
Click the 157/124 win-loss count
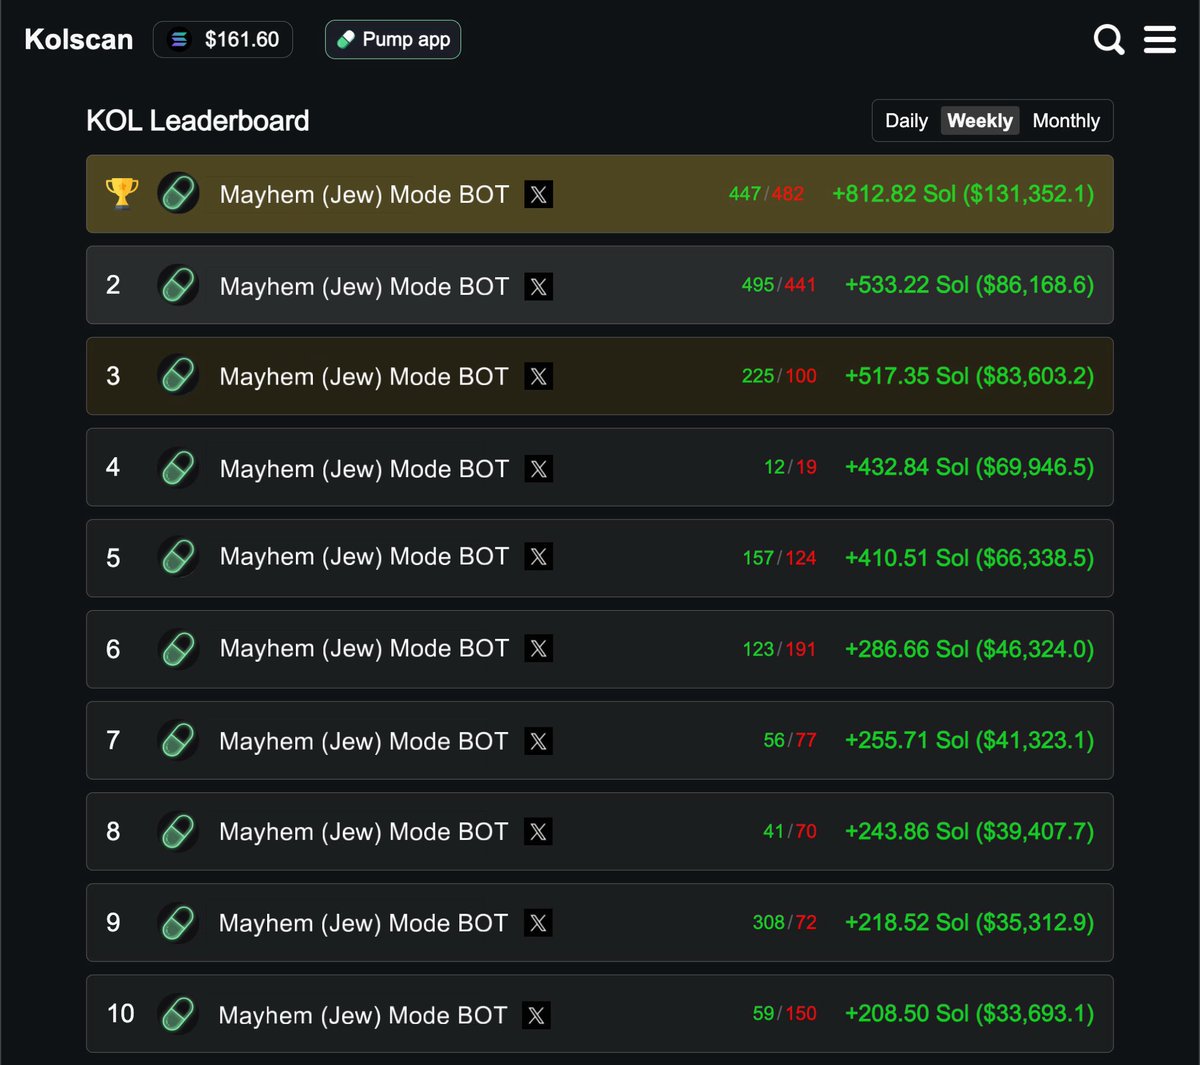[x=779, y=558]
